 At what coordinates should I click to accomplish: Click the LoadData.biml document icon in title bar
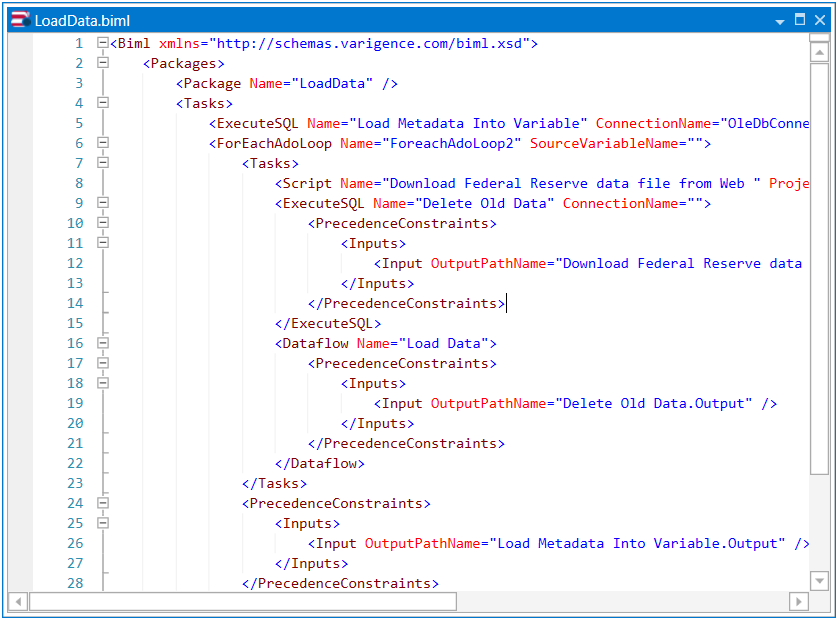18,20
